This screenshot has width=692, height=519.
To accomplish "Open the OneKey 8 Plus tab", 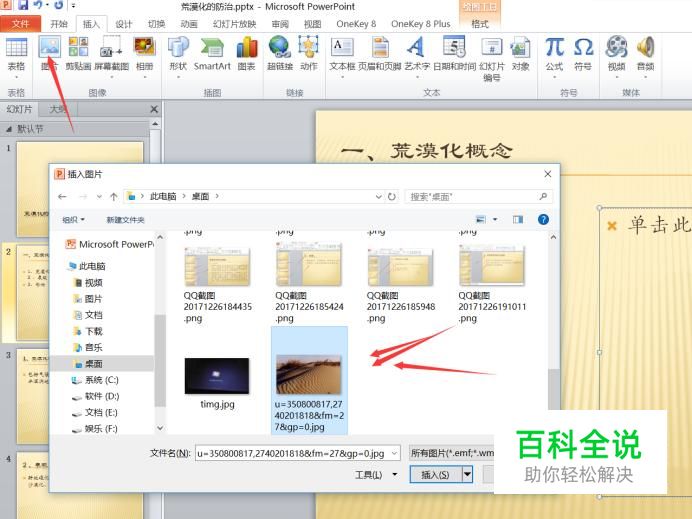I will [421, 24].
